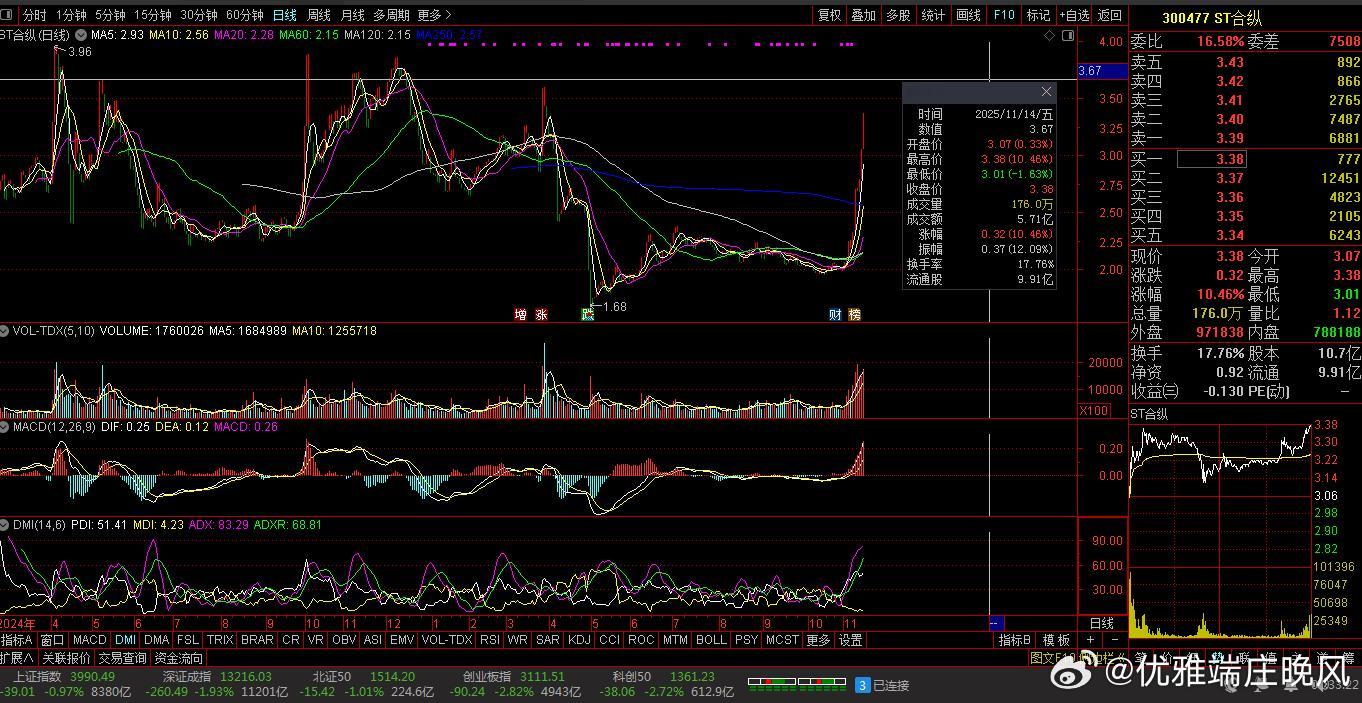Toggle the 复权 price adjustment option
Image resolution: width=1362 pixels, height=703 pixels.
click(829, 15)
